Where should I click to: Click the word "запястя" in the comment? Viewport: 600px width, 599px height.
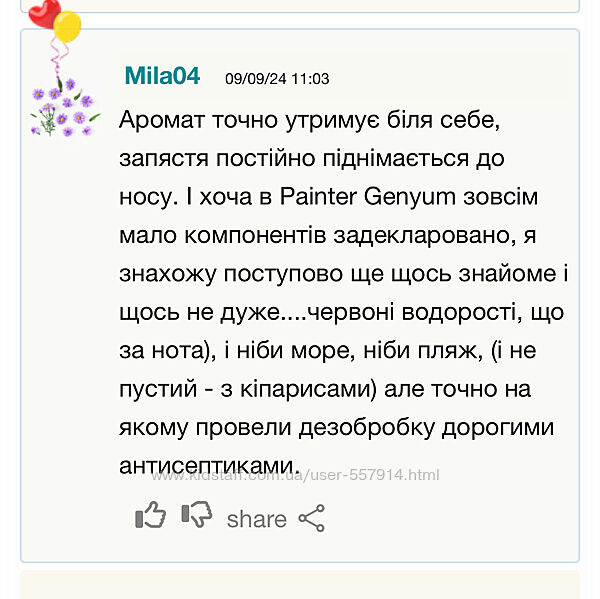pyautogui.click(x=159, y=159)
